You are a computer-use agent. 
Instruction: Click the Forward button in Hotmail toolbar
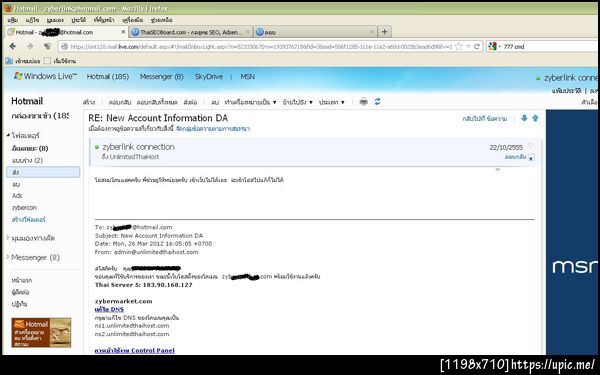190,102
